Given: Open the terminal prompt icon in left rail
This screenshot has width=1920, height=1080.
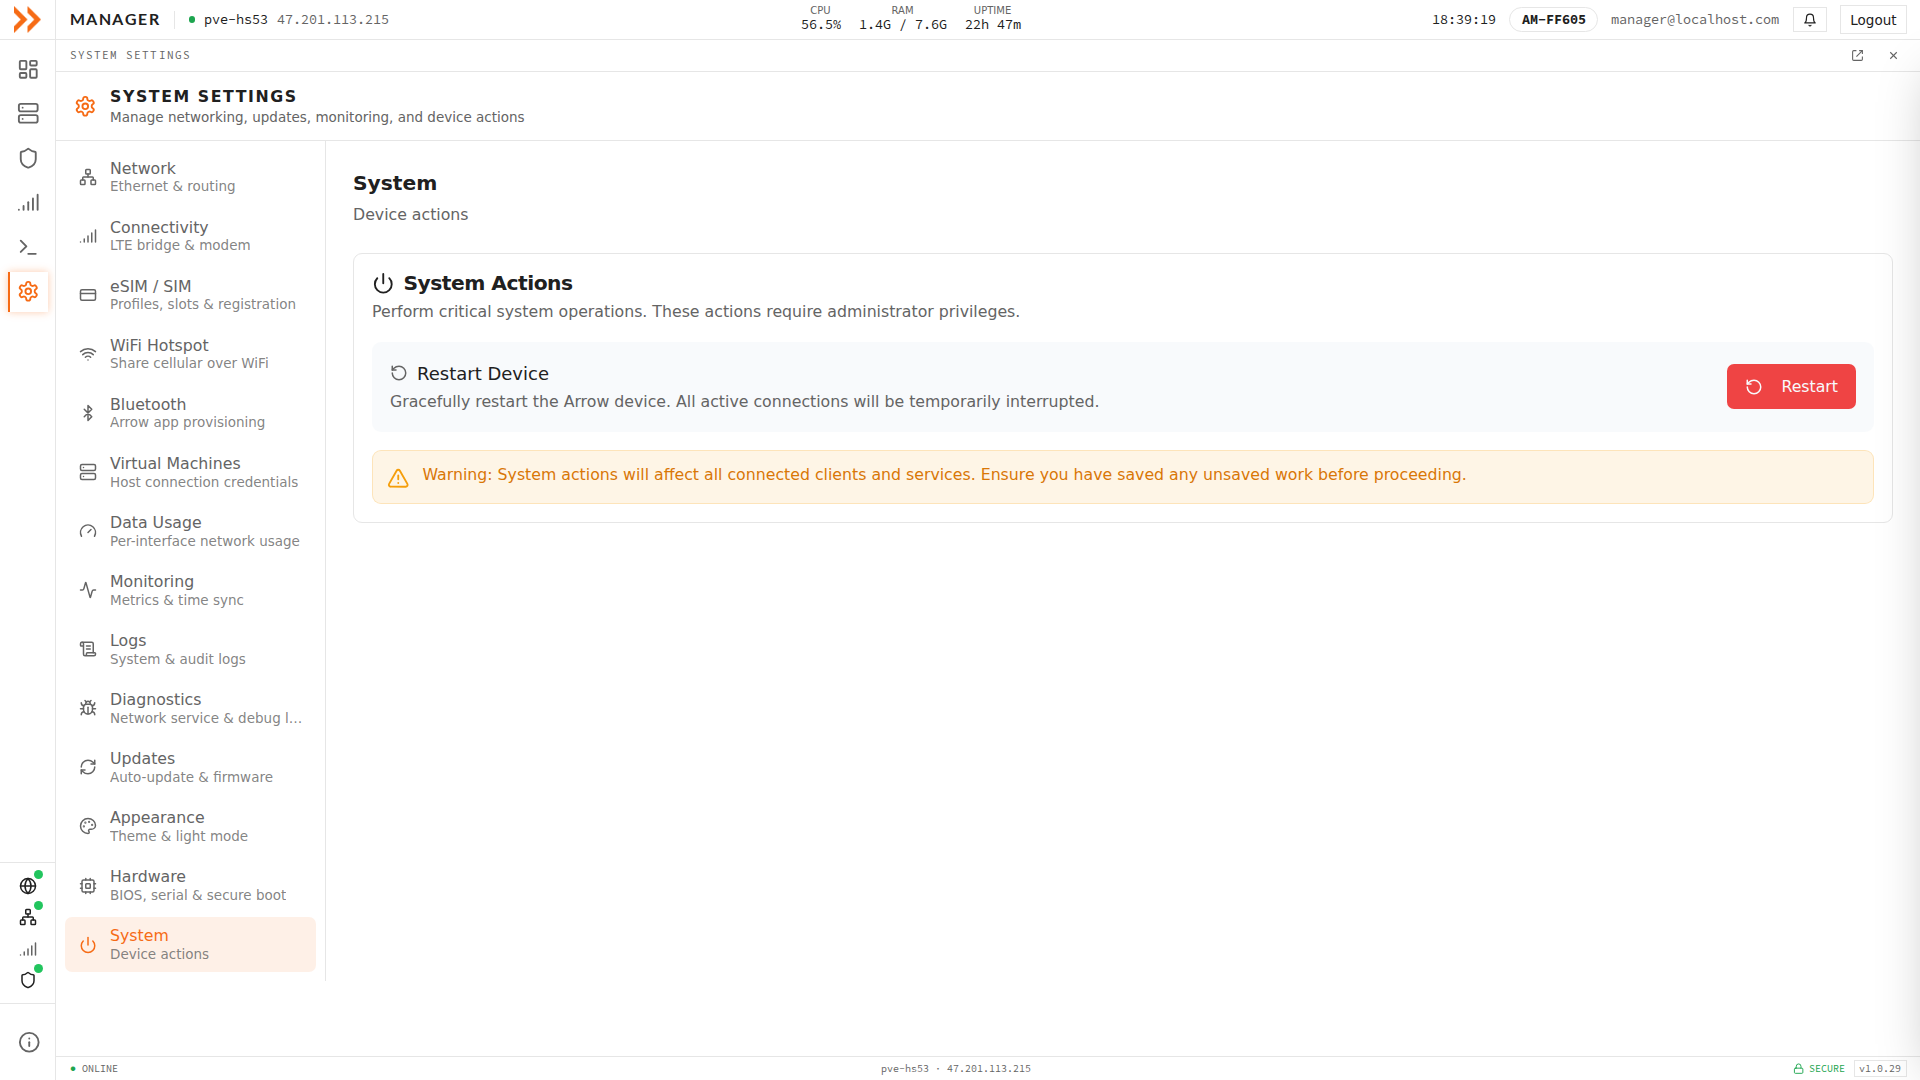Looking at the screenshot, I should (x=28, y=247).
